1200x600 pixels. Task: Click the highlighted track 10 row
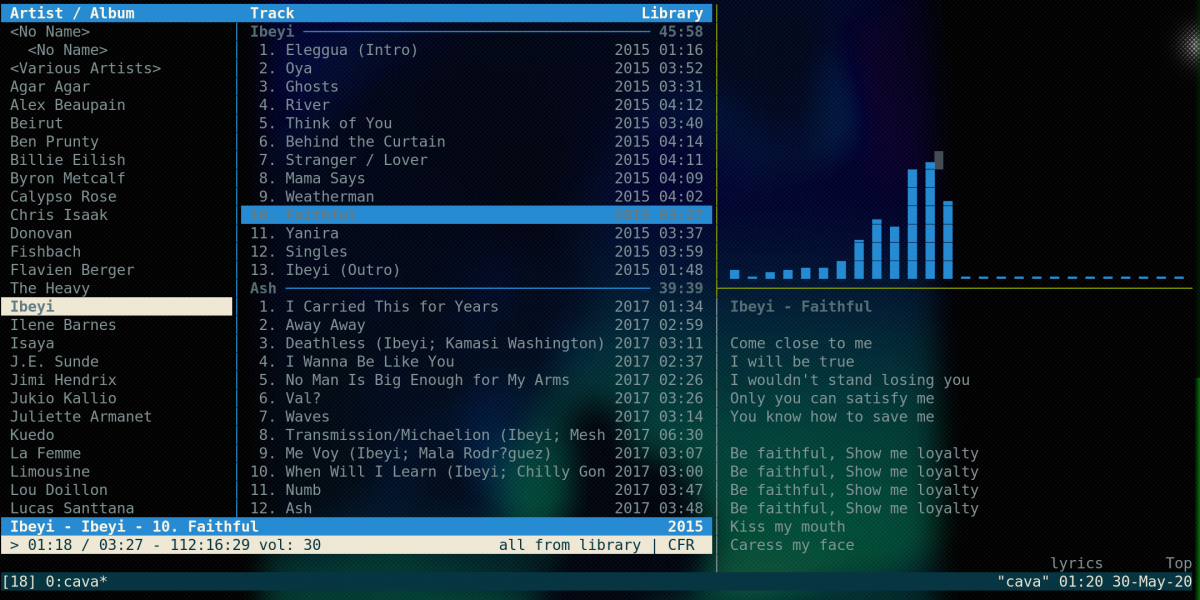click(476, 215)
